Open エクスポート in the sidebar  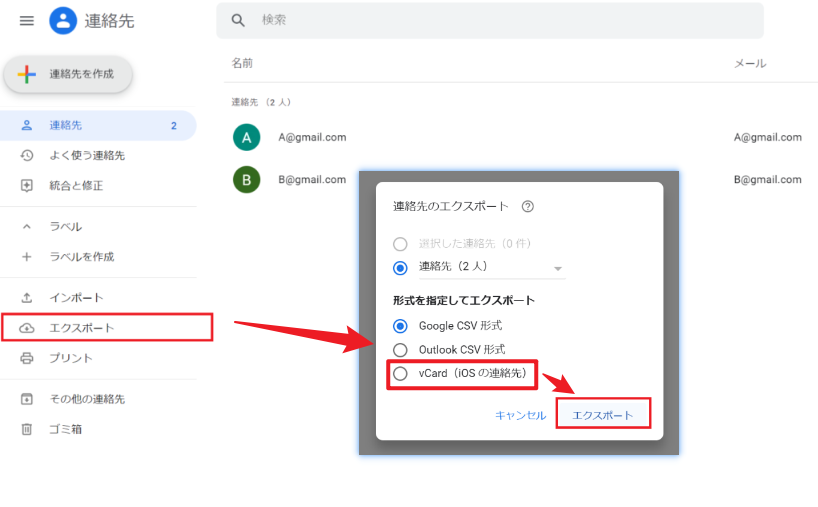tap(82, 328)
